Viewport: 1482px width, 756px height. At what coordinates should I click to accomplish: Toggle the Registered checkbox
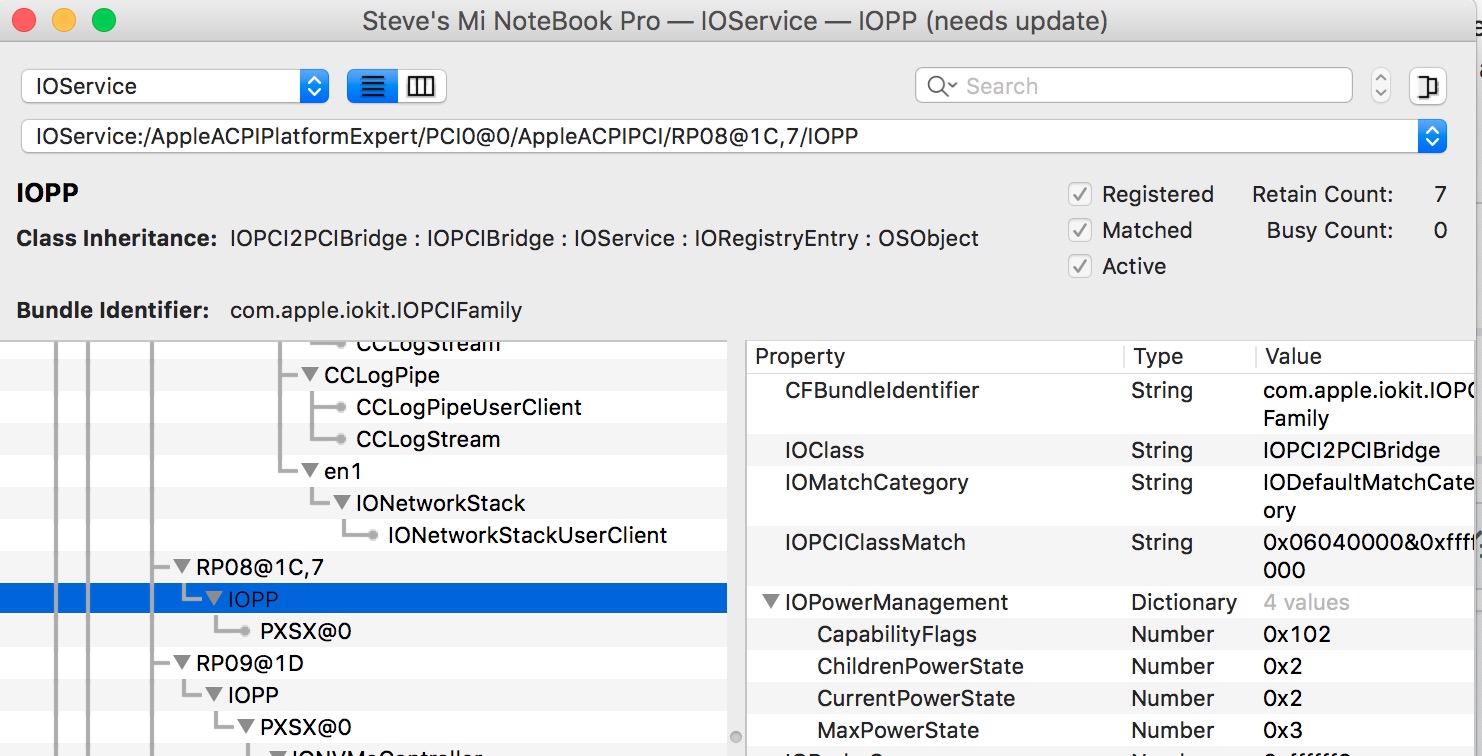pyautogui.click(x=1080, y=194)
